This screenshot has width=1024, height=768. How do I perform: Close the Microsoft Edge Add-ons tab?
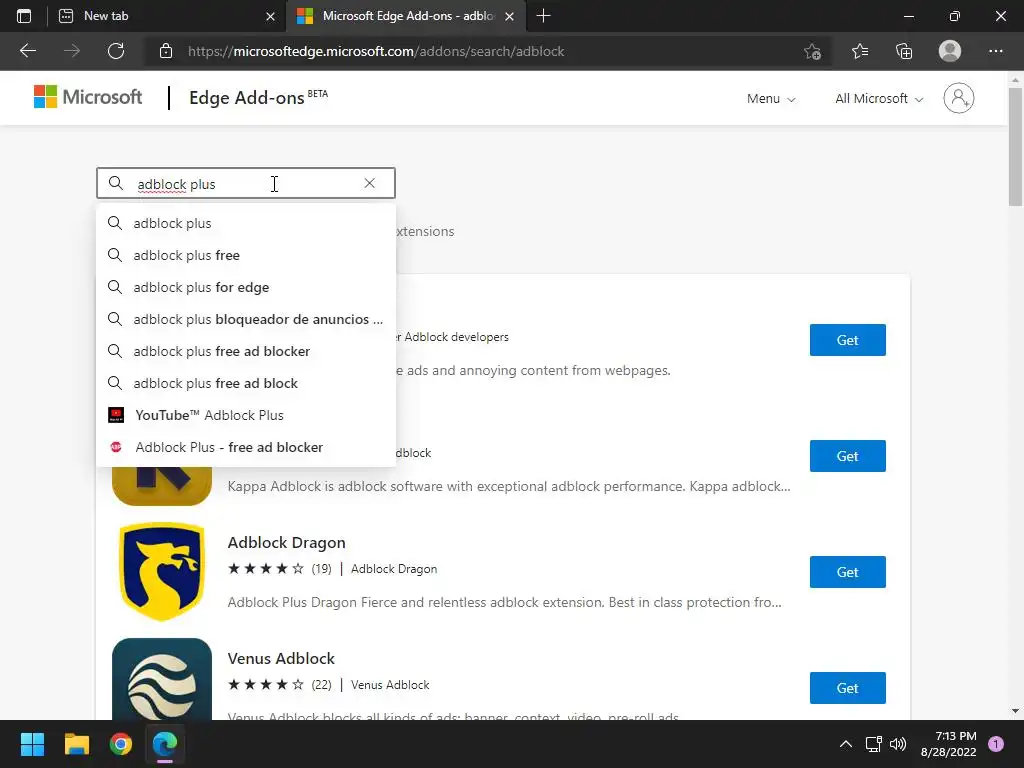[509, 16]
